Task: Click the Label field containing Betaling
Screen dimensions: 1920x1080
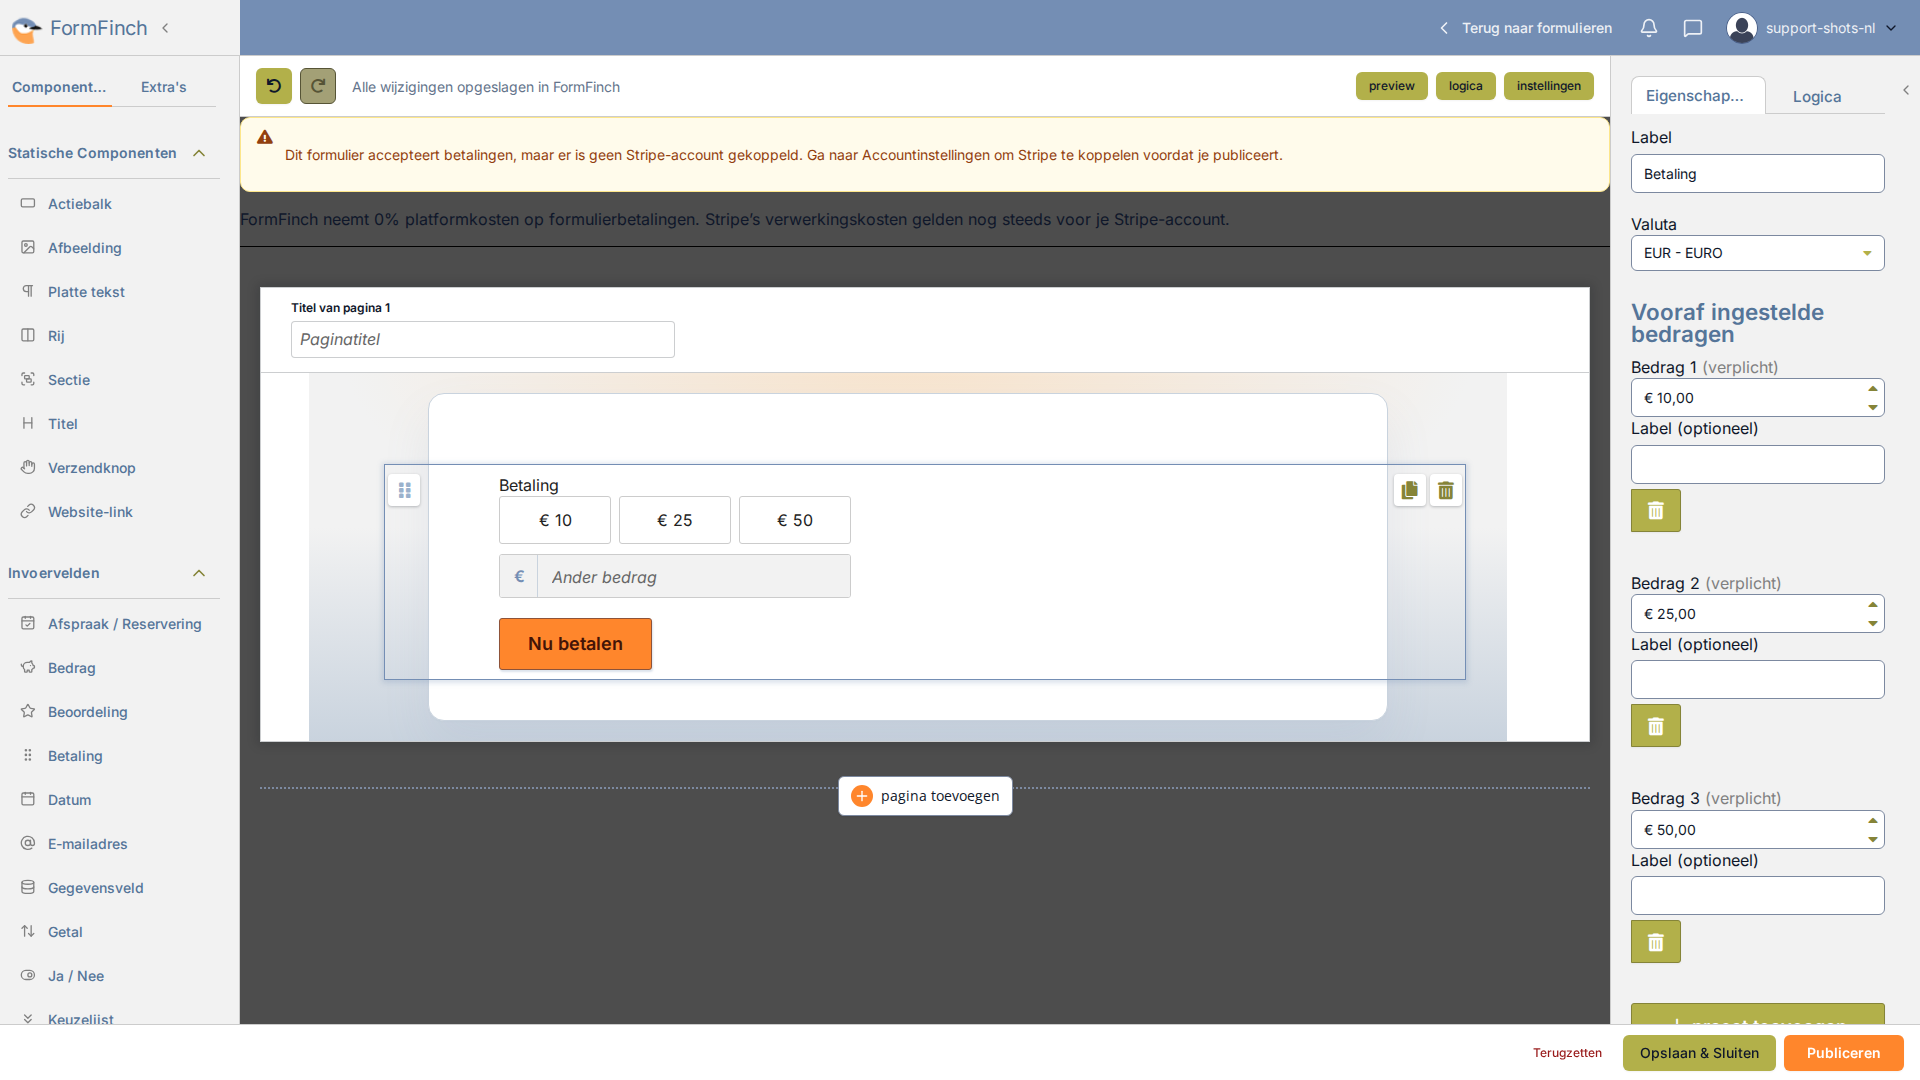Action: pos(1757,174)
